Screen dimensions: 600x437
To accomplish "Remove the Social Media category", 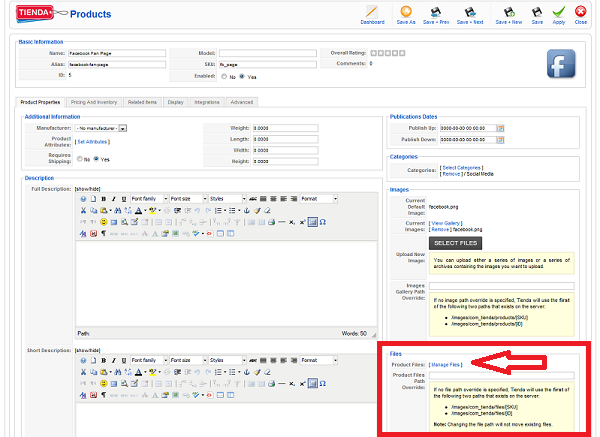I will click(451, 174).
